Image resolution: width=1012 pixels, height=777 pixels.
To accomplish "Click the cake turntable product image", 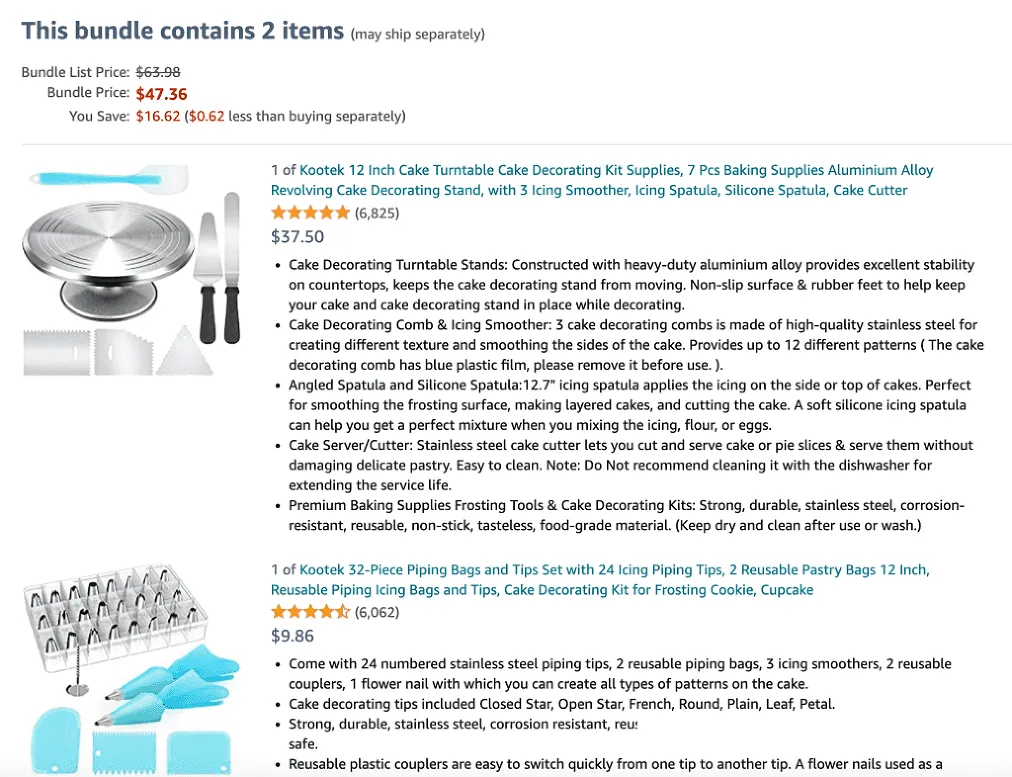I will tap(132, 270).
